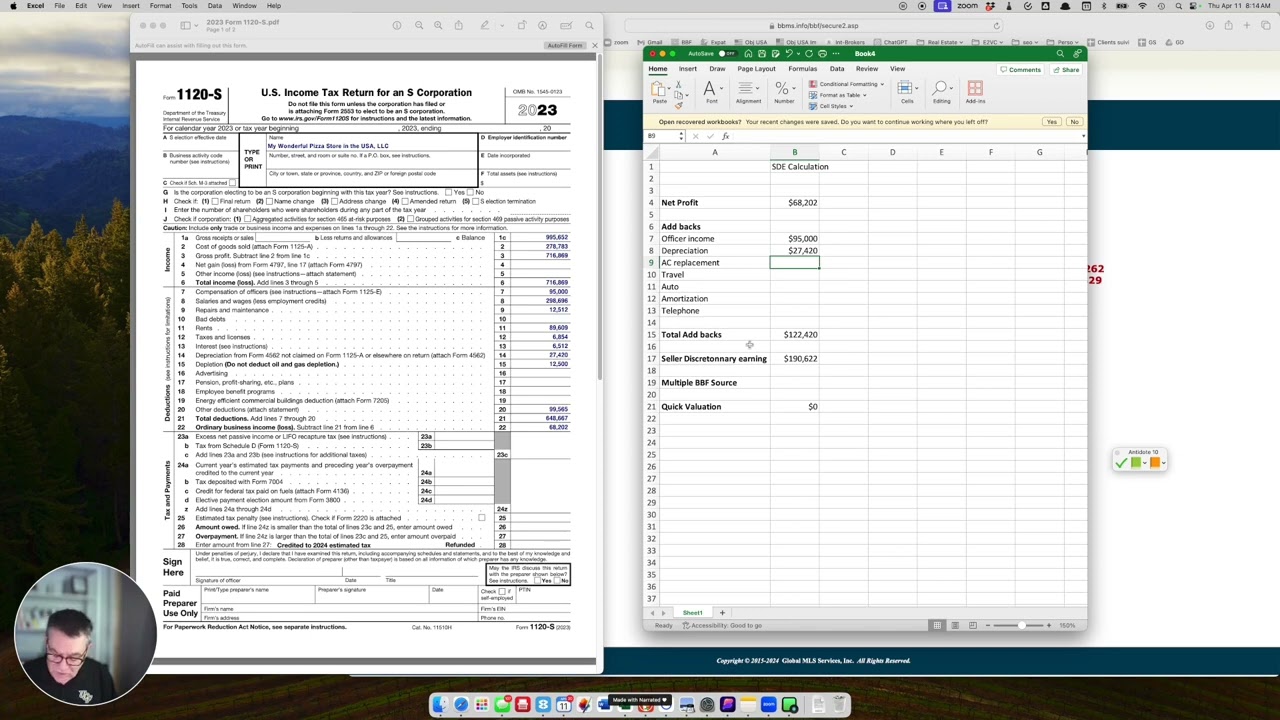Click the Paste clipboard icon in Excel
This screenshot has width=1280, height=720.
(659, 88)
